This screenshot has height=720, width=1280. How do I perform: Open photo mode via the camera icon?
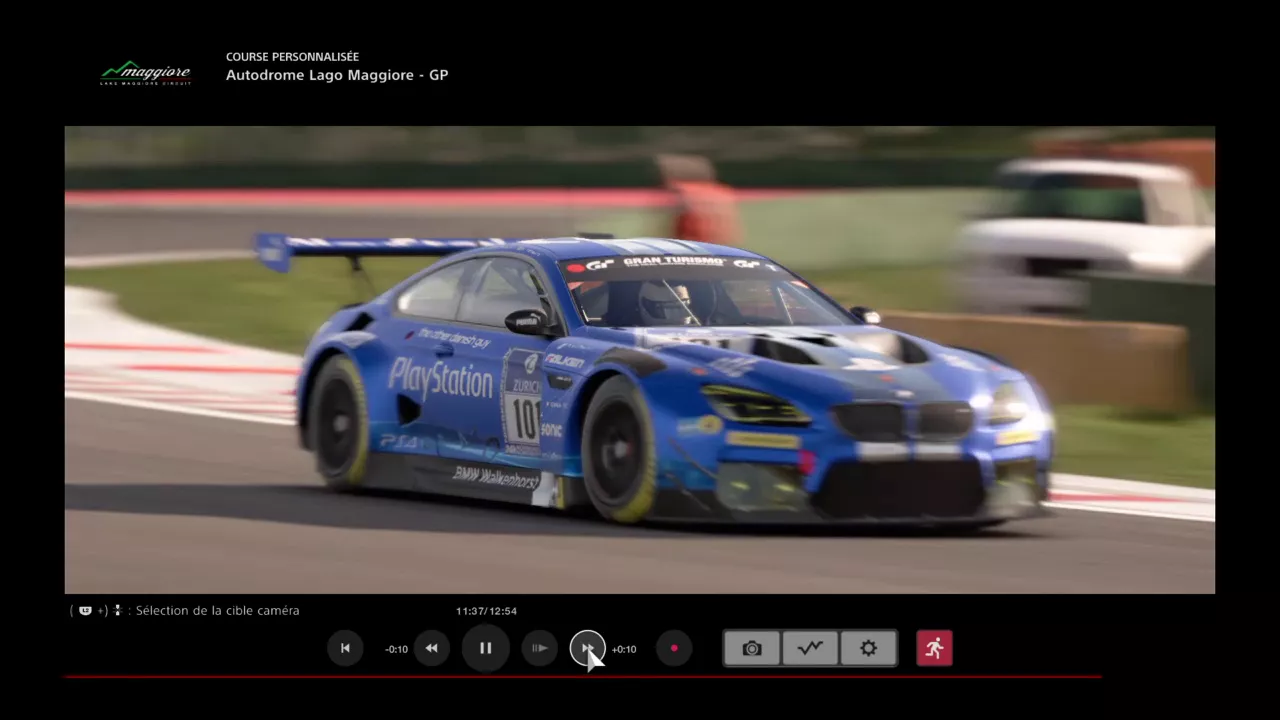click(752, 648)
